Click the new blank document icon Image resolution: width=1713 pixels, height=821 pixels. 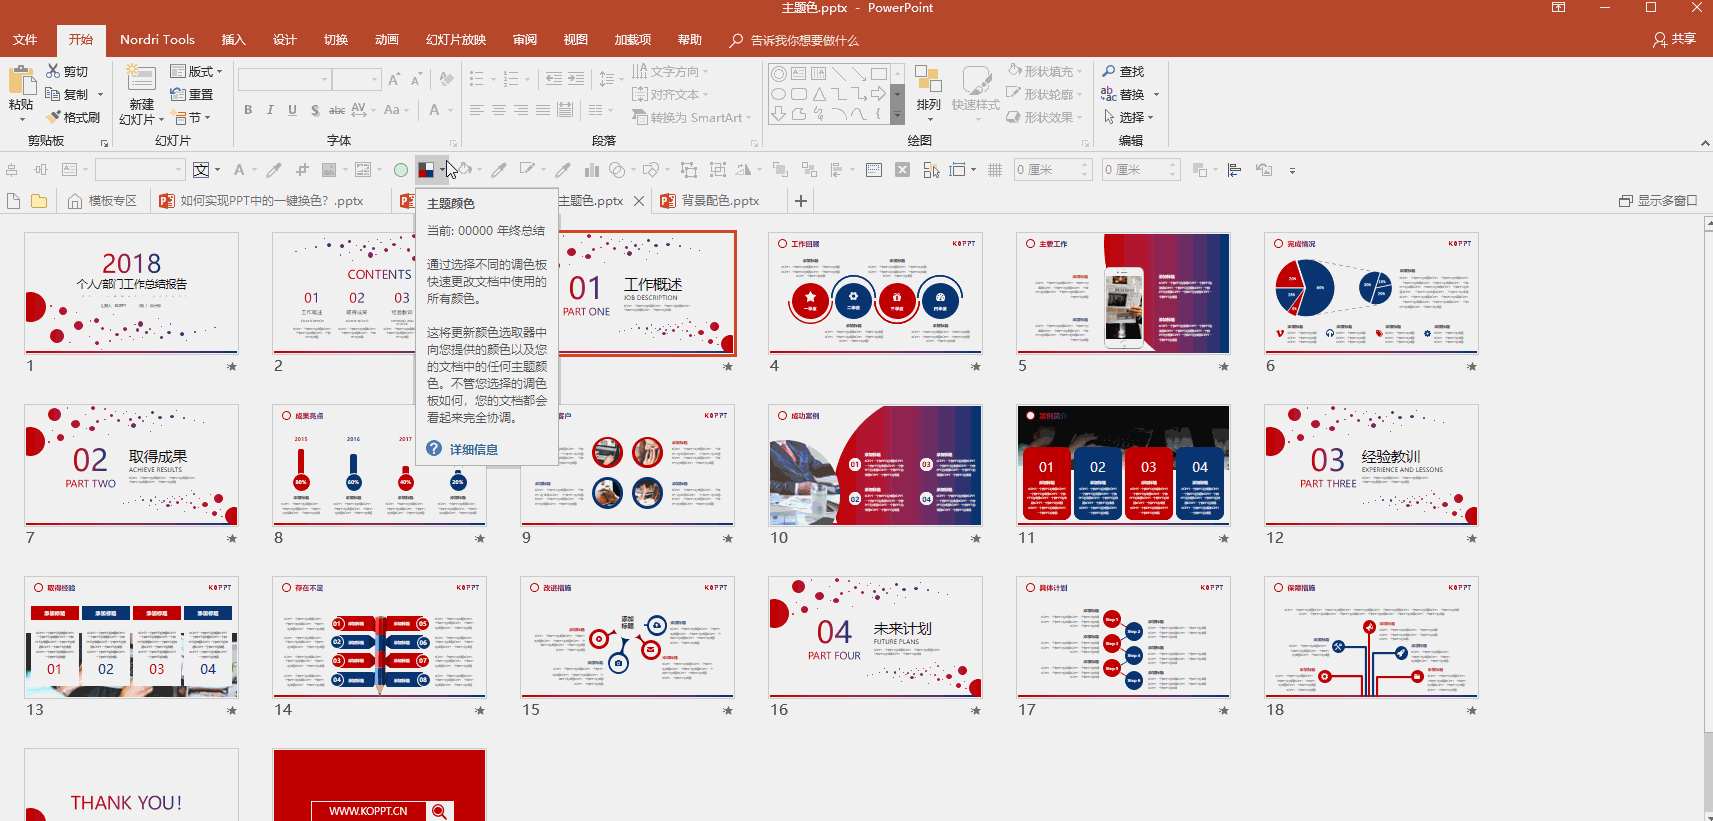coord(14,201)
